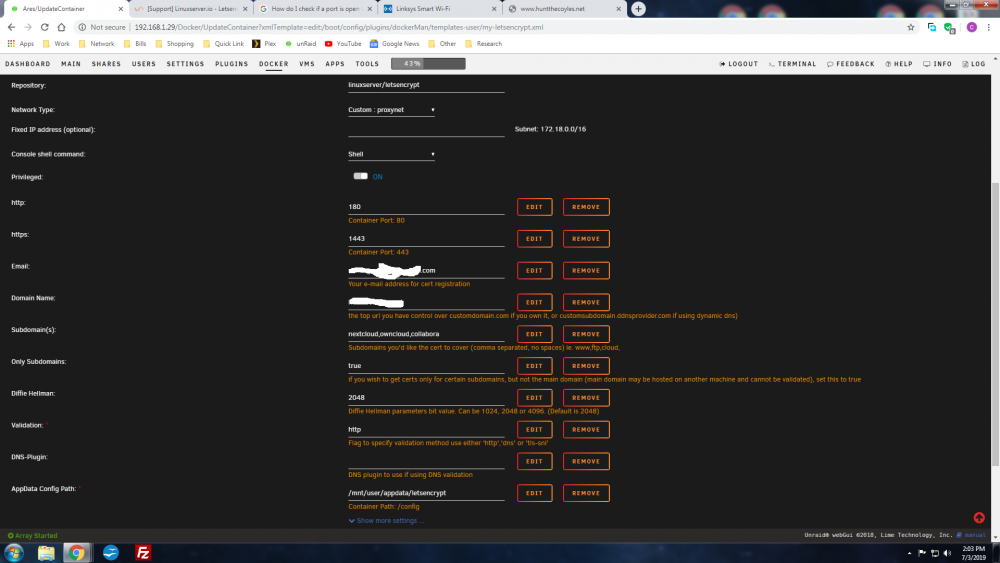Go back with browser back arrow
1000x563 pixels.
pos(11,27)
